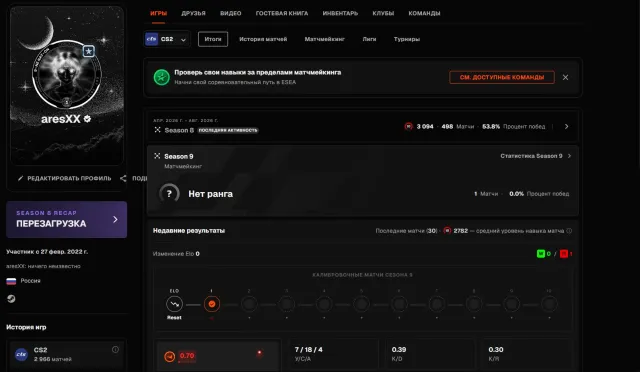Switch to the КЛУБЫ tab

[x=383, y=13]
